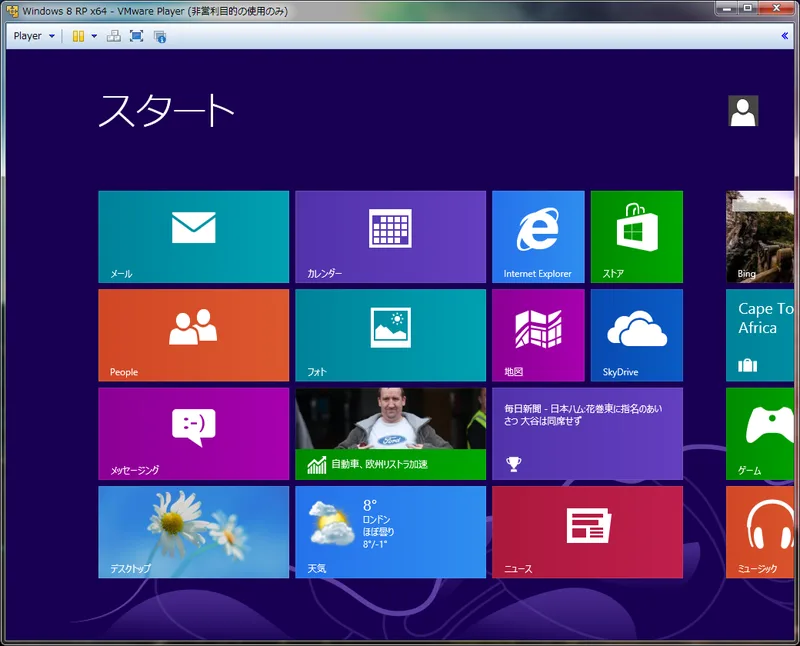This screenshot has width=800, height=646.
Task: Open the フォト (Photos) tile
Action: tap(390, 335)
